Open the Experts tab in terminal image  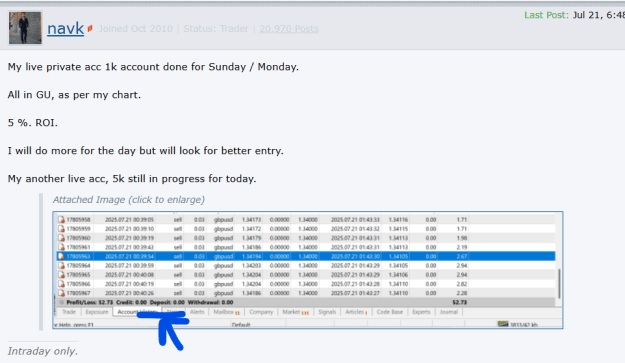point(421,312)
